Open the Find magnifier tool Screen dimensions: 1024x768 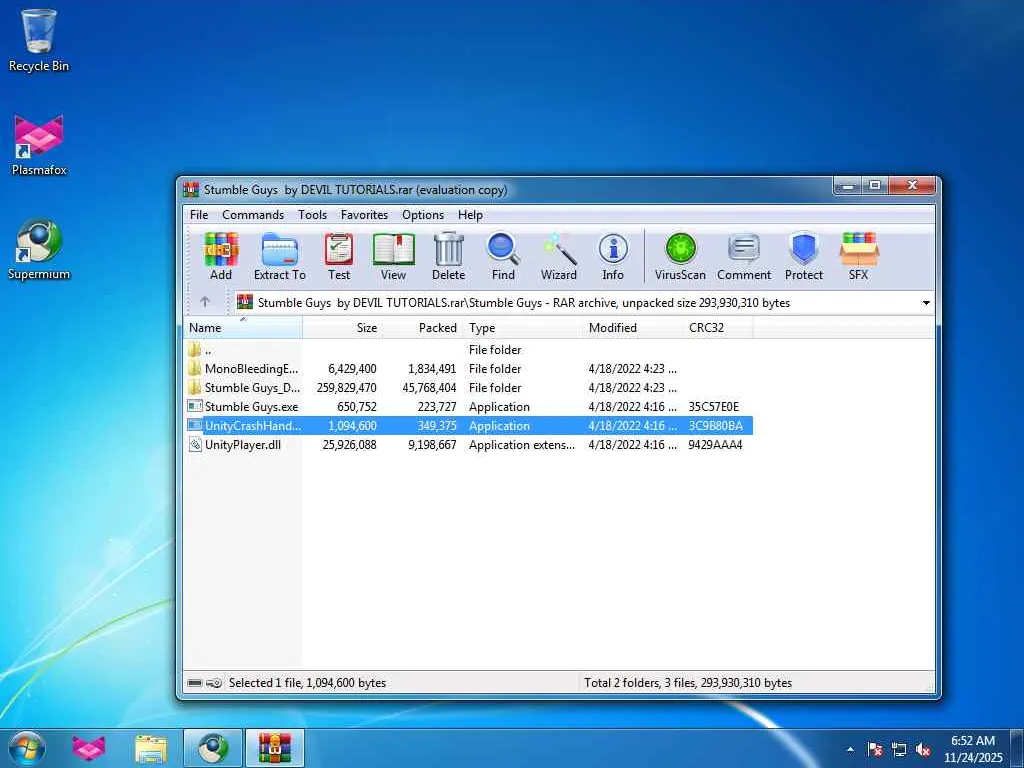(503, 256)
